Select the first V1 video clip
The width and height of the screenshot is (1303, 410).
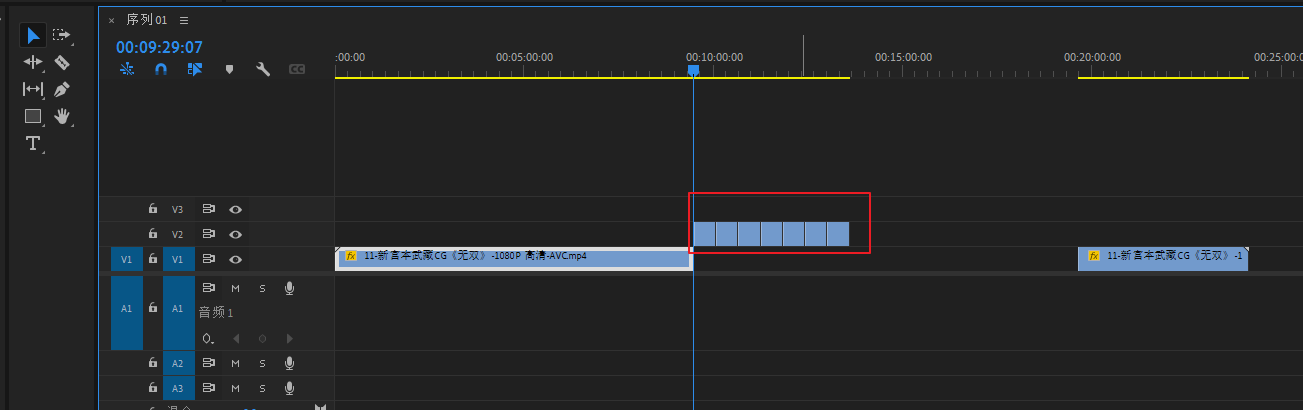[x=512, y=257]
